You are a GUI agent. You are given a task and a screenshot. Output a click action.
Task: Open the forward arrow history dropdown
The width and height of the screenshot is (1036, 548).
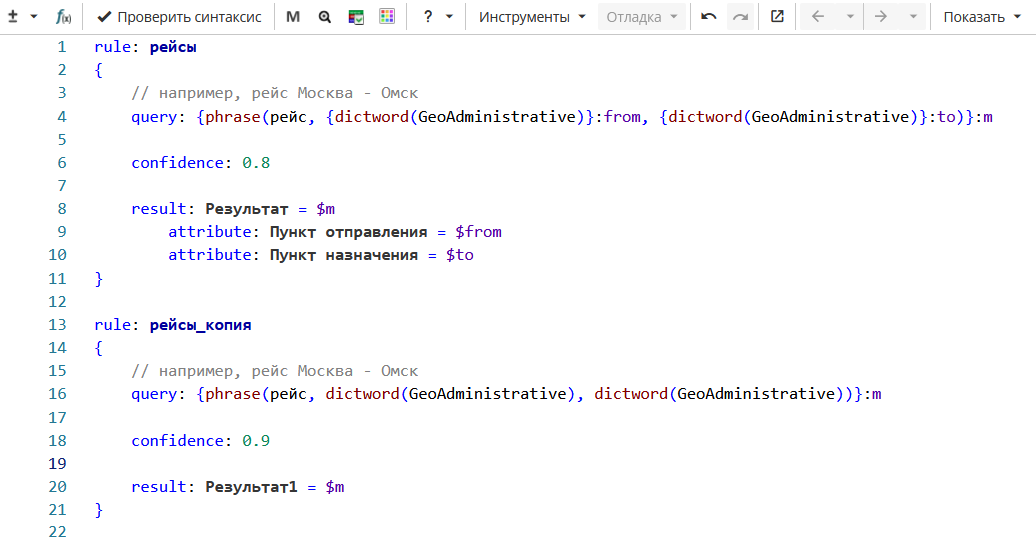click(913, 17)
